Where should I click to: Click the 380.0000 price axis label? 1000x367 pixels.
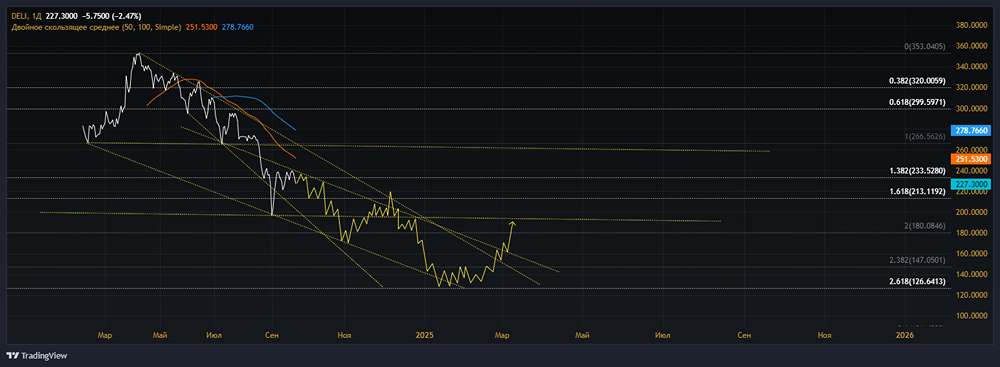point(971,26)
